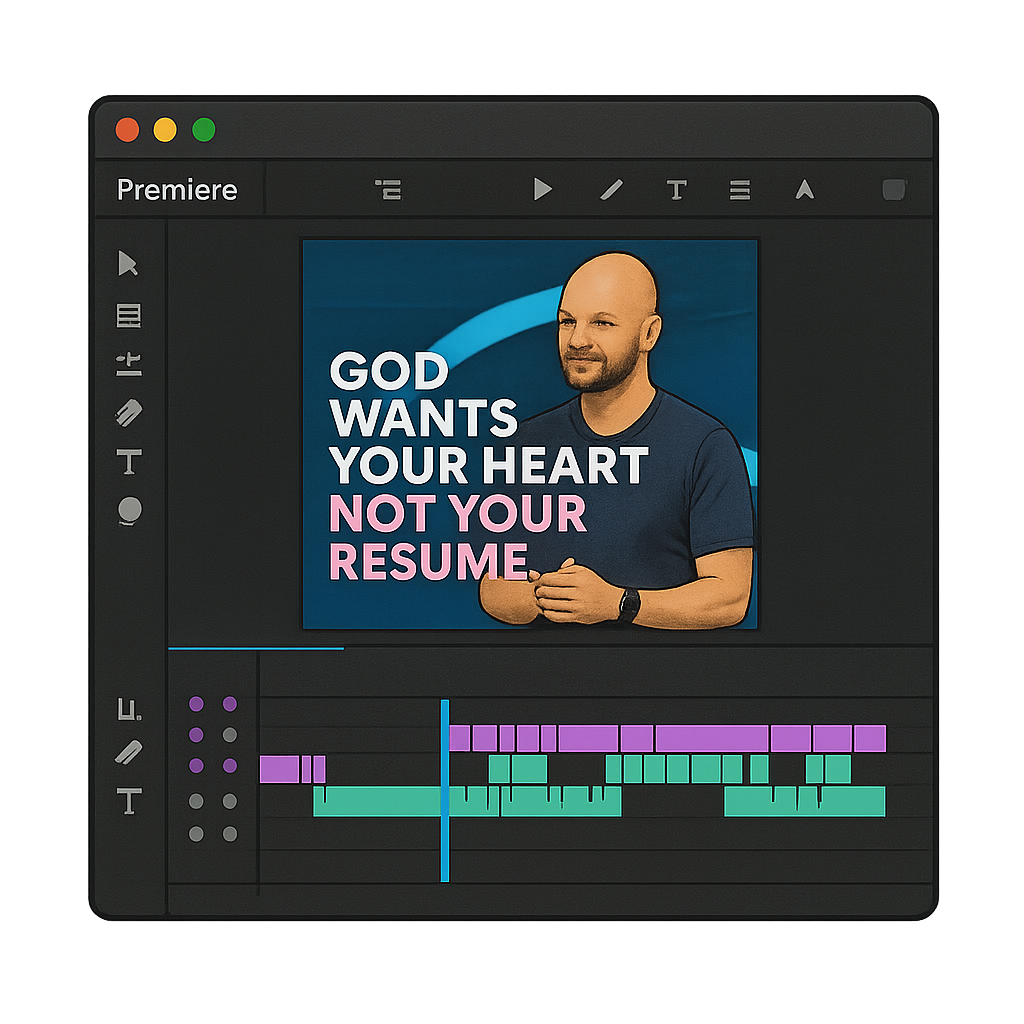The width and height of the screenshot is (1024, 1024).
Task: Open the adjustment sliders tool in left toolbar
Action: point(129,364)
